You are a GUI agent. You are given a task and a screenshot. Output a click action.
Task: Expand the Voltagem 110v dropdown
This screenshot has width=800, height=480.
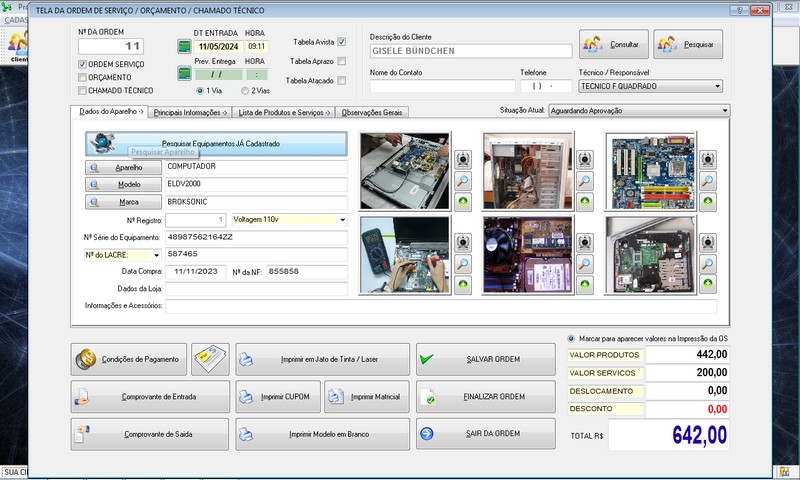pos(343,220)
